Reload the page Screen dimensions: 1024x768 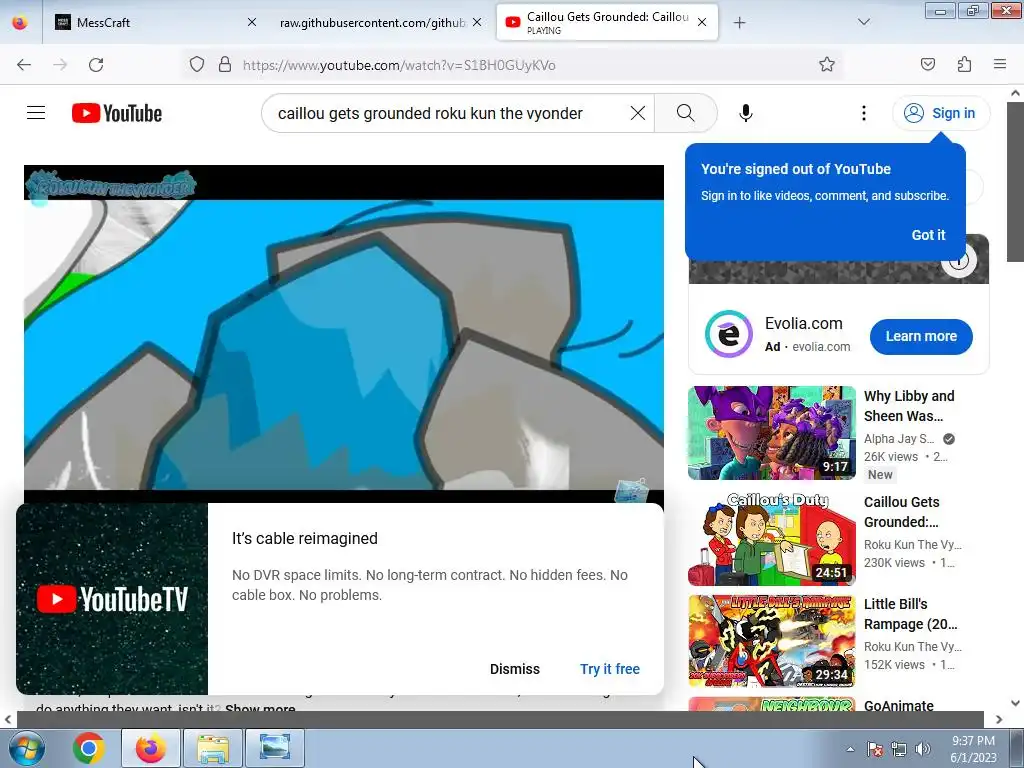coord(96,65)
